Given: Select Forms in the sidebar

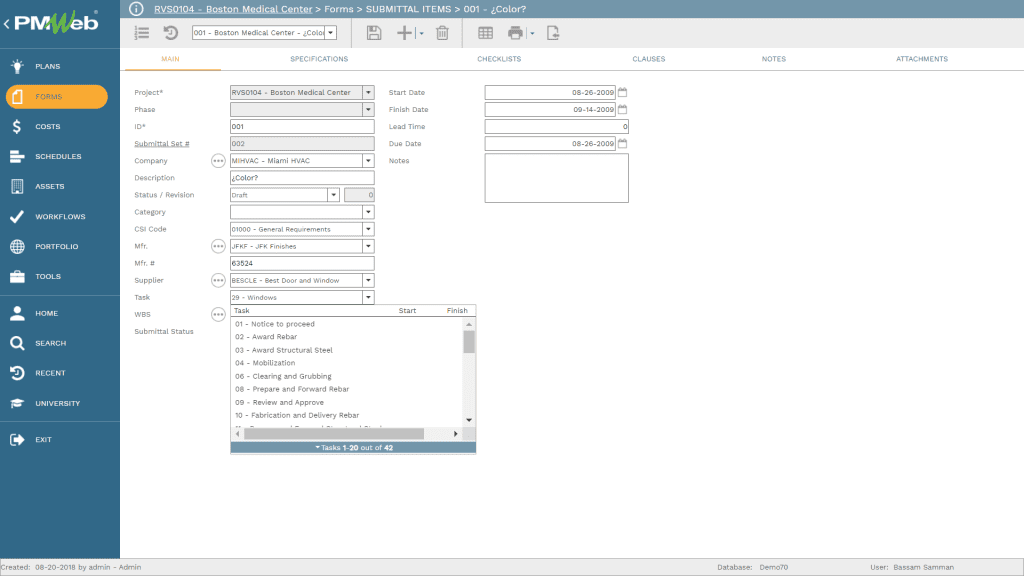Looking at the screenshot, I should pyautogui.click(x=57, y=97).
